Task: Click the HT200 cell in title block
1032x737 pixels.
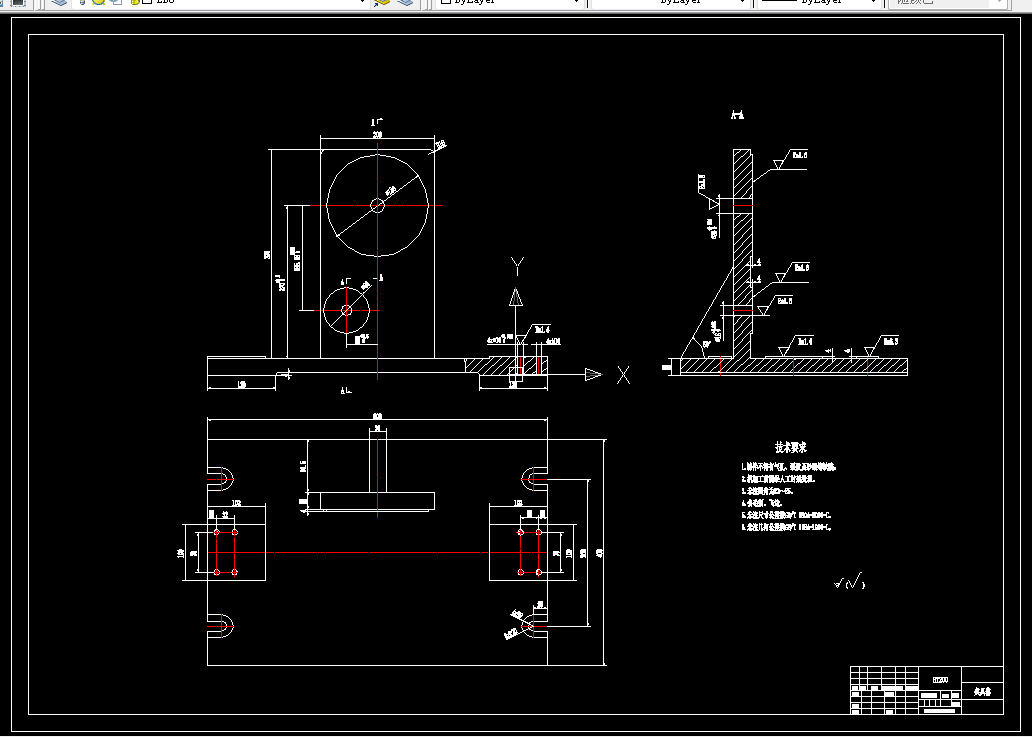Action: click(x=940, y=679)
